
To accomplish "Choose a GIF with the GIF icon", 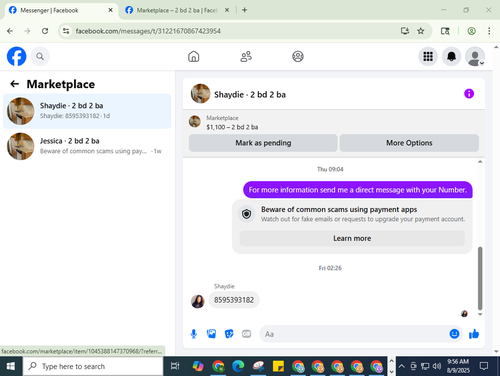I will pyautogui.click(x=246, y=334).
